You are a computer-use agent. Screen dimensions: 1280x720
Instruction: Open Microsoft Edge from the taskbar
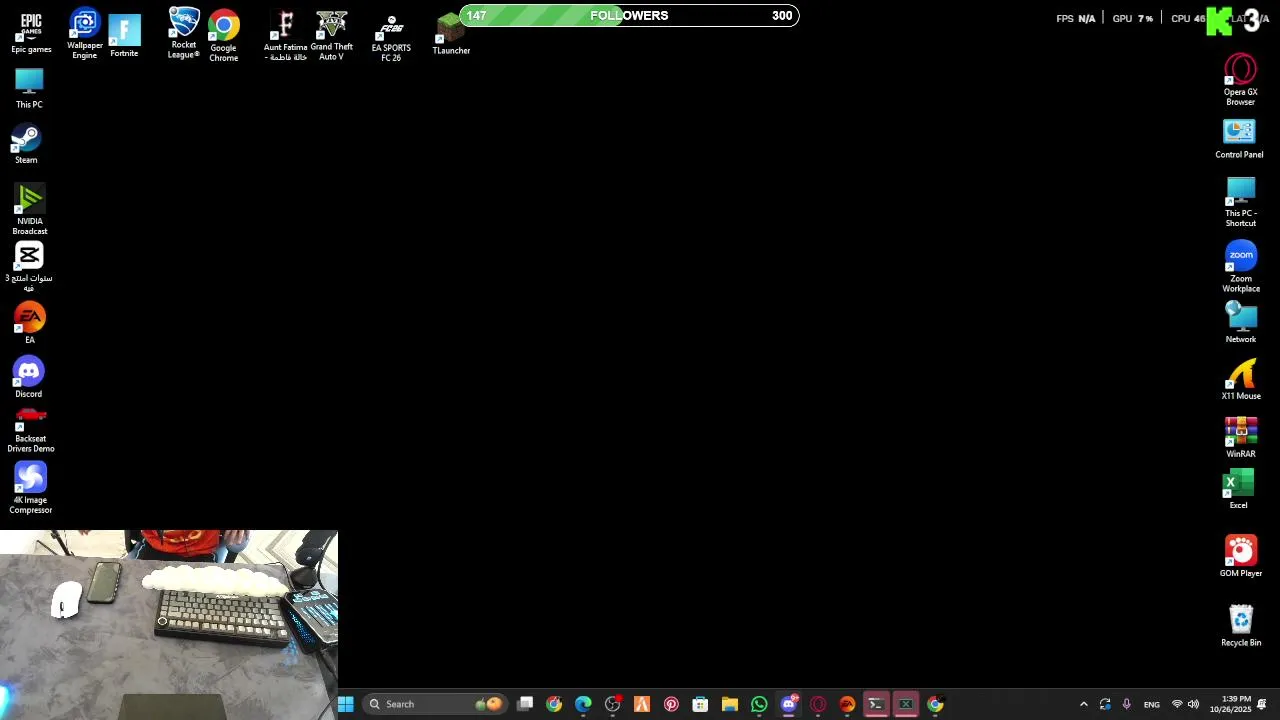[583, 704]
